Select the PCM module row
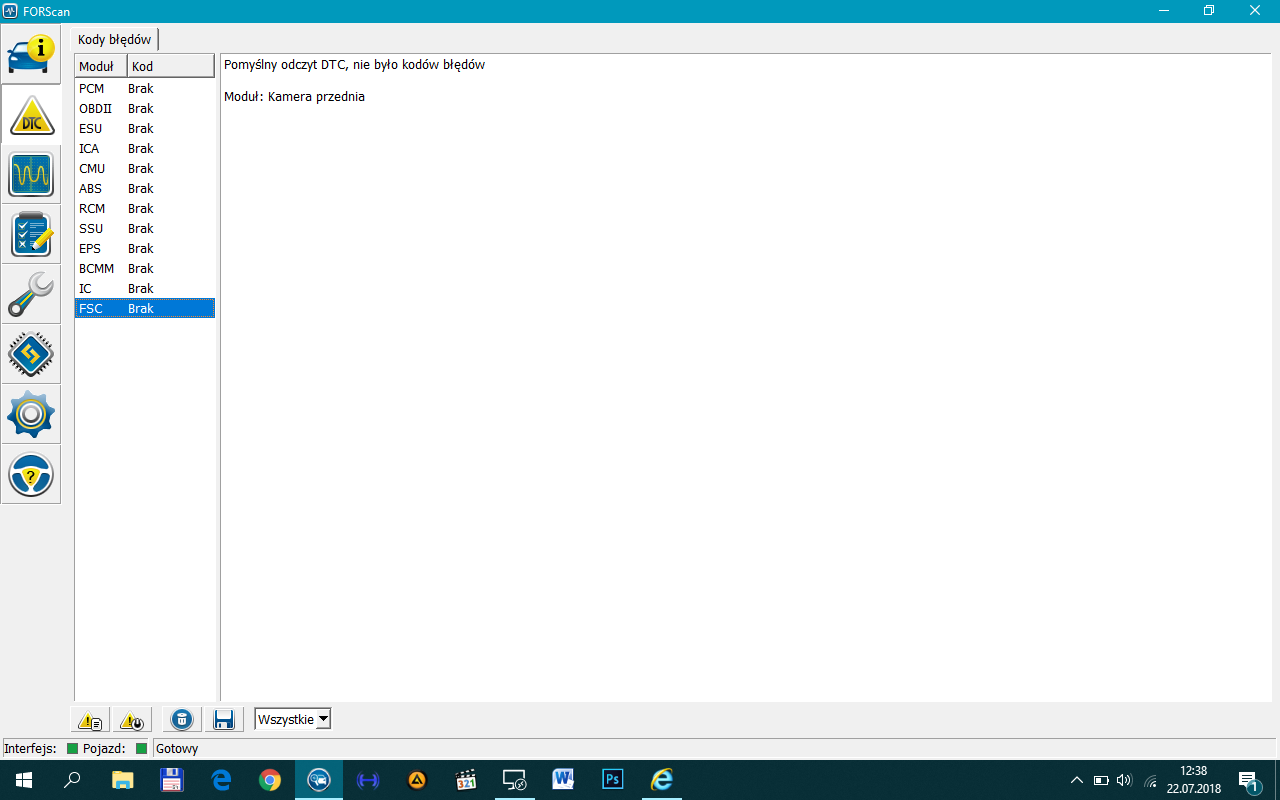The height and width of the screenshot is (800, 1280). point(144,89)
